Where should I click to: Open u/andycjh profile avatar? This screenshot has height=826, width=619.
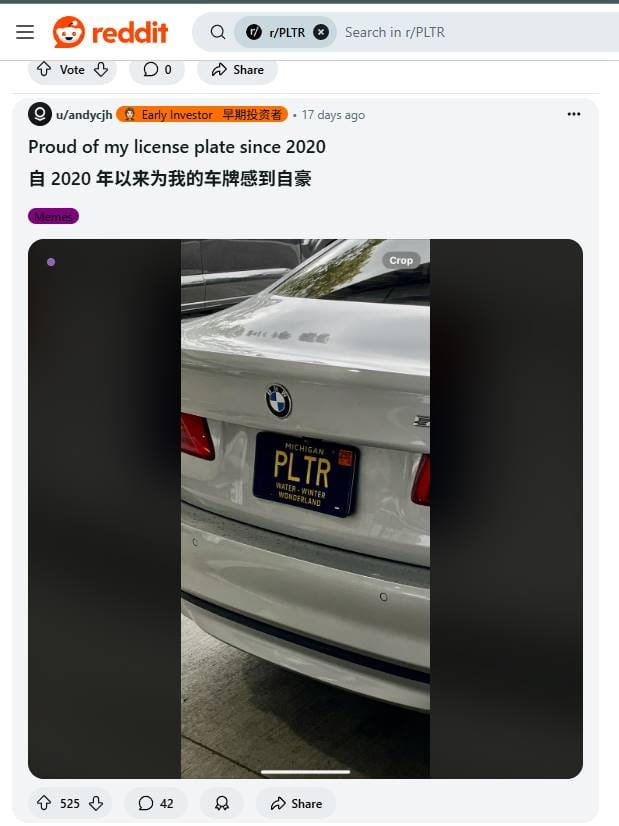pos(40,114)
